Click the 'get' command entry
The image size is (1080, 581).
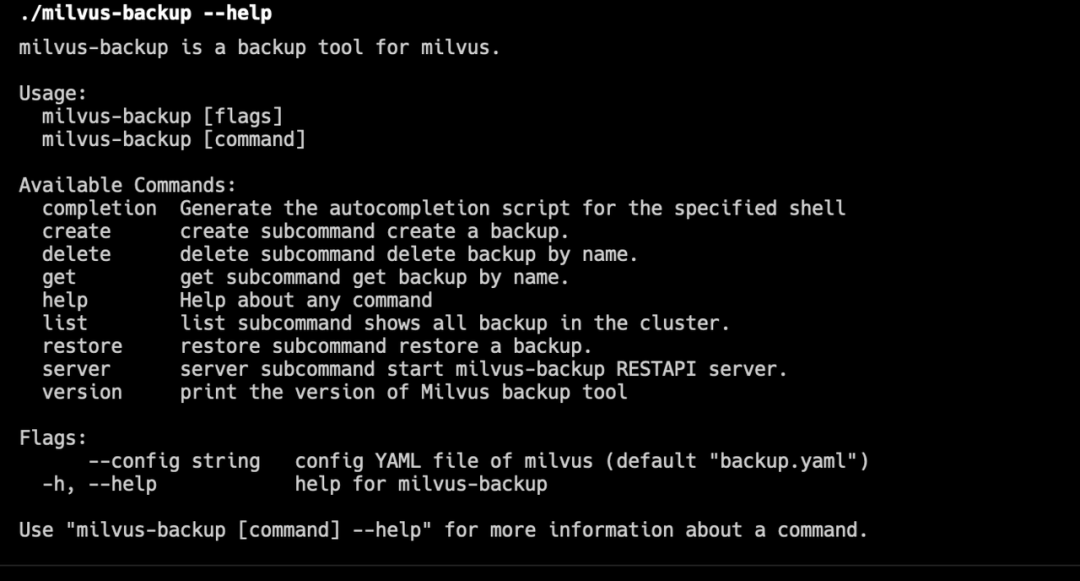point(59,277)
